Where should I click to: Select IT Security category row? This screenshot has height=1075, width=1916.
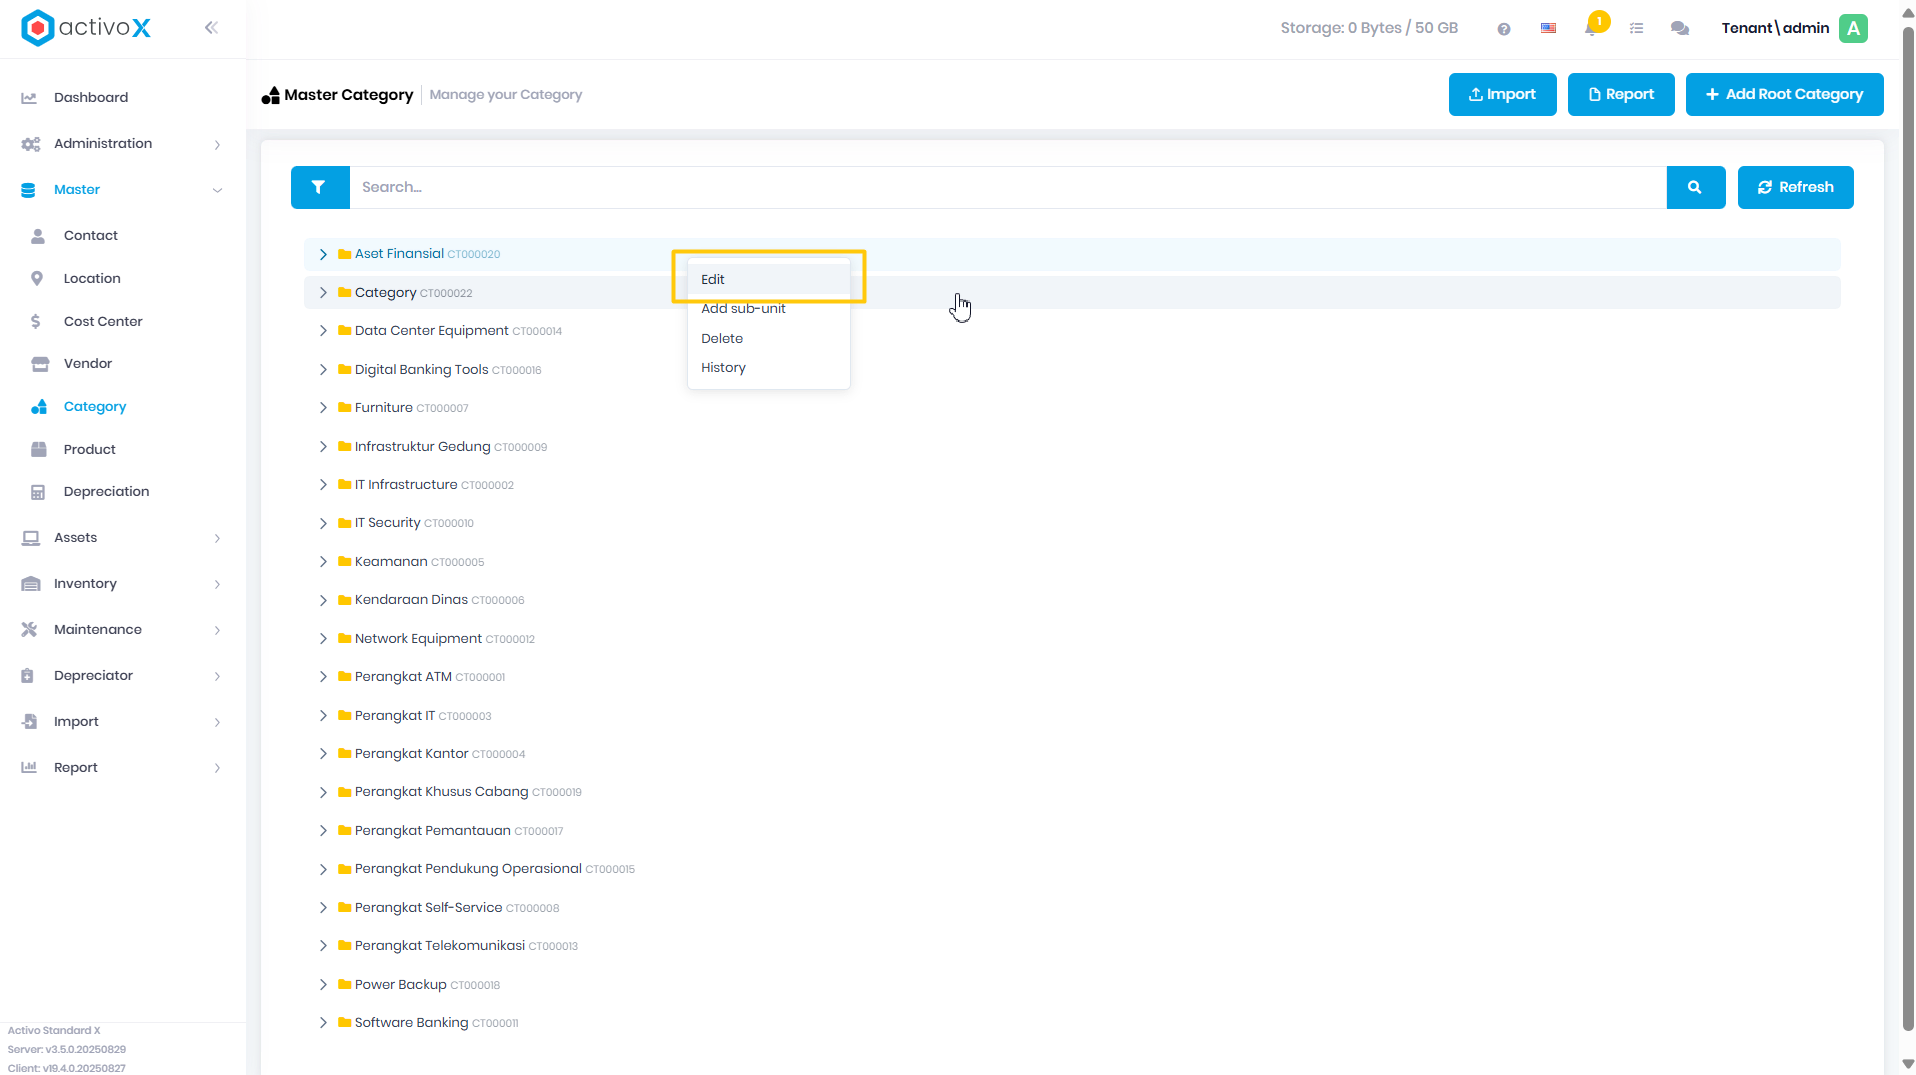pyautogui.click(x=1071, y=523)
